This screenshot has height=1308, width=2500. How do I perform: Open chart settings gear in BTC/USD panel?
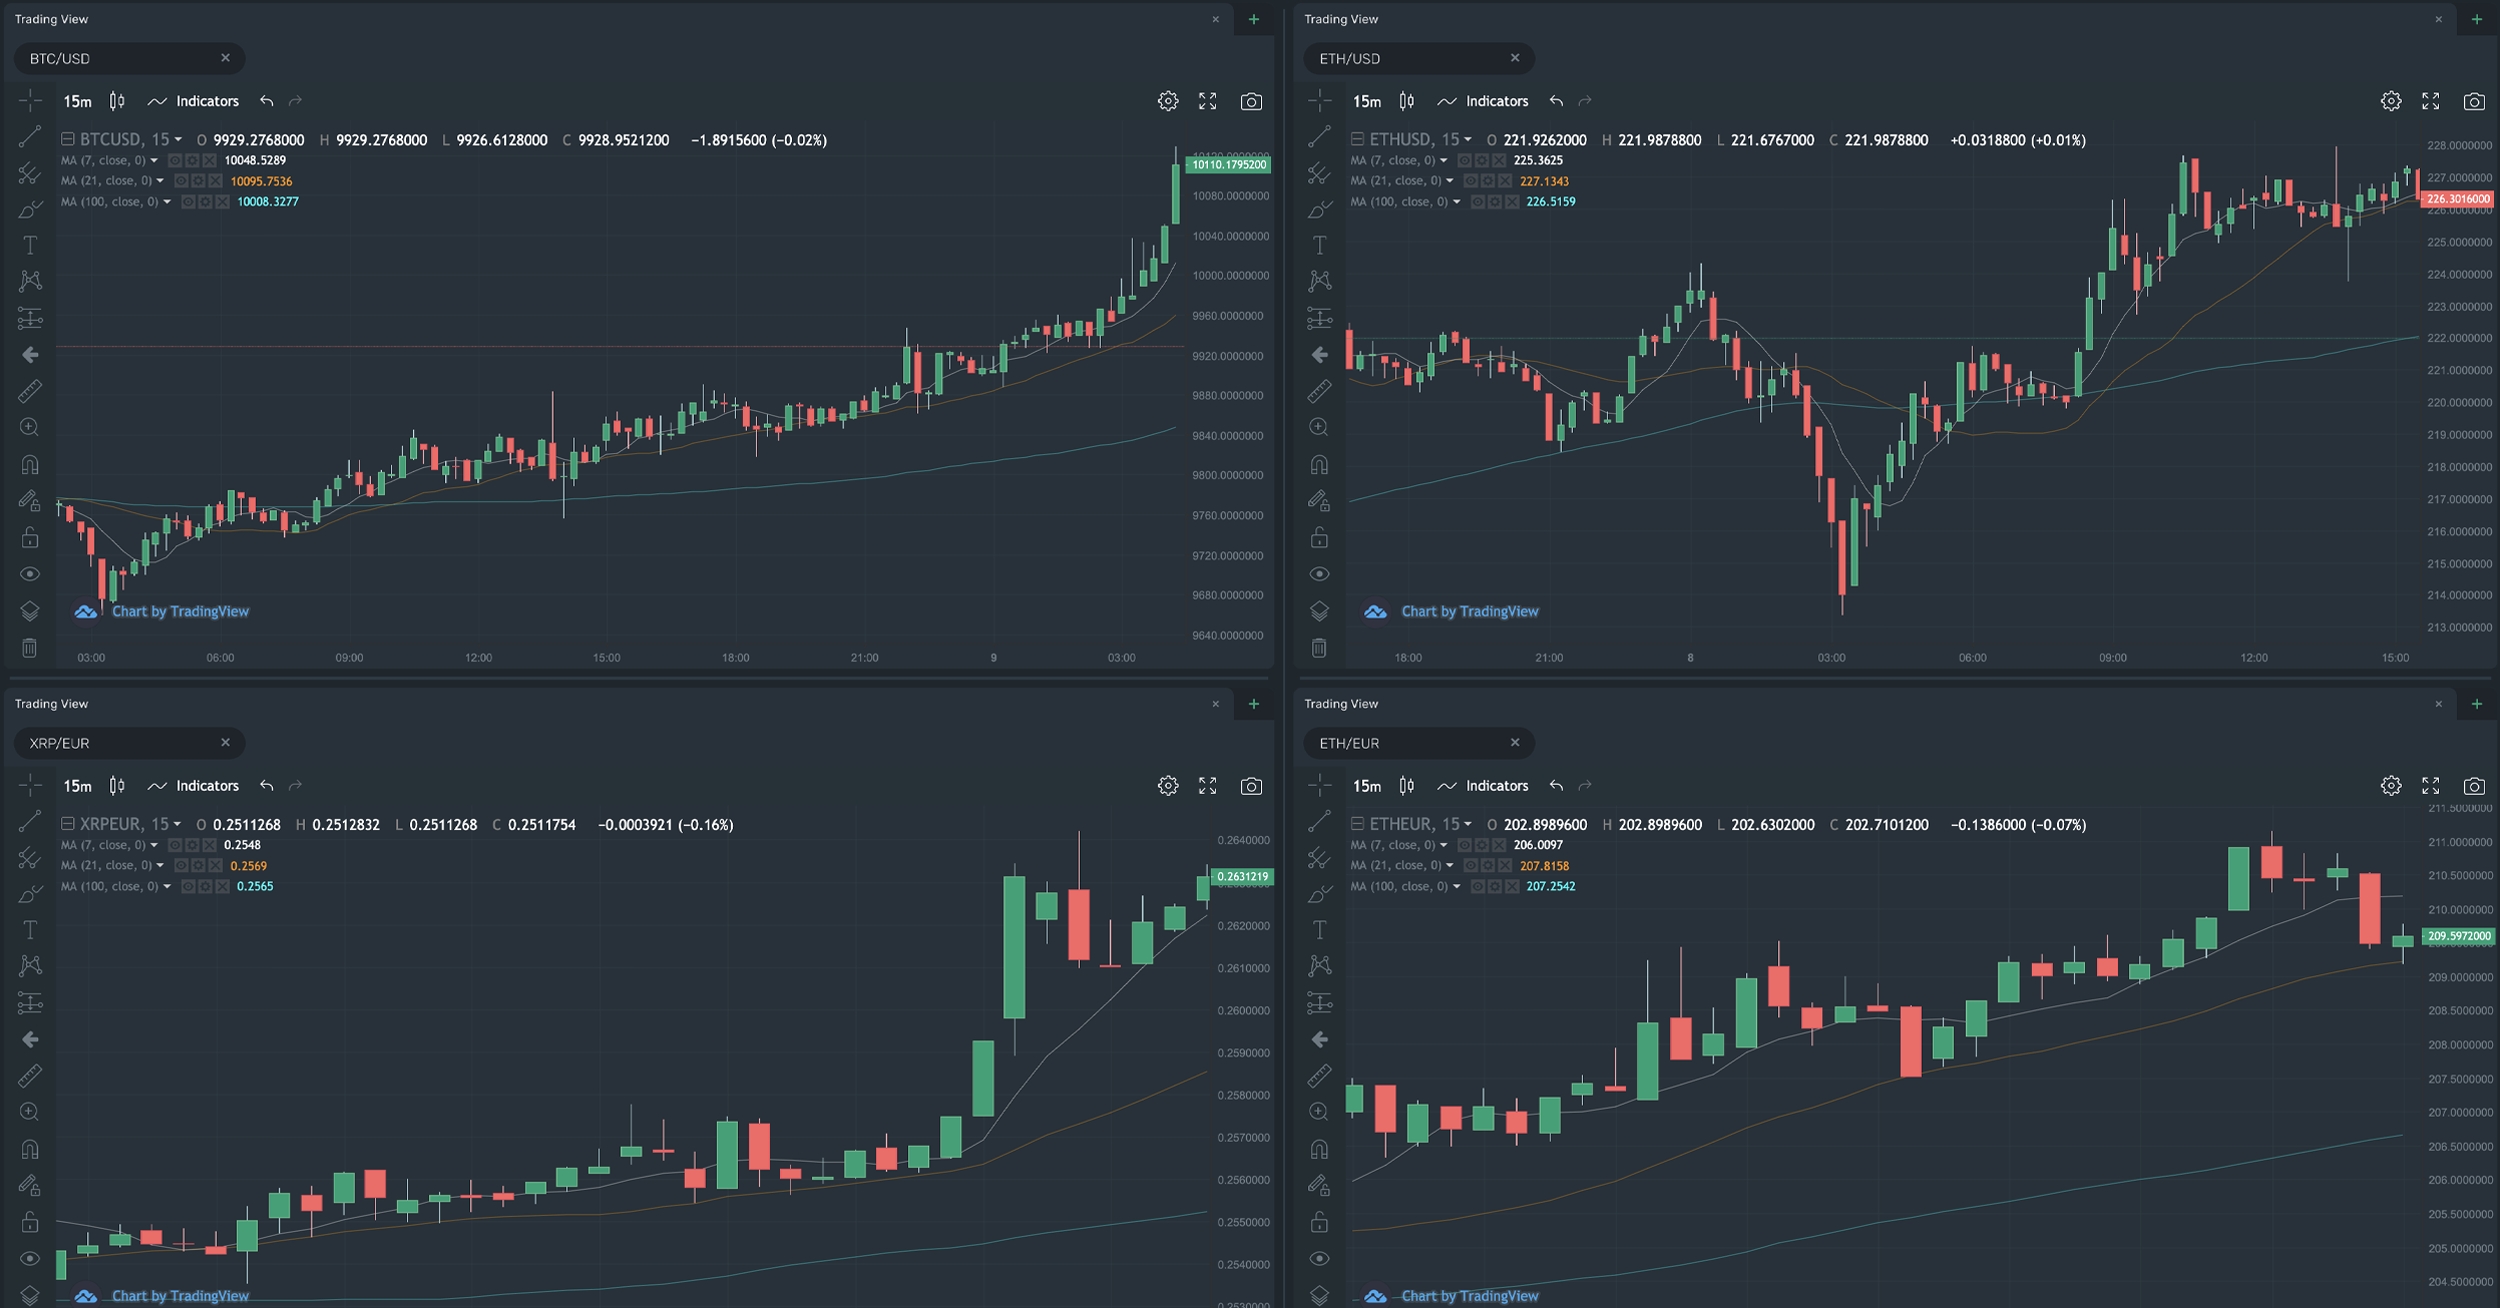point(1167,101)
